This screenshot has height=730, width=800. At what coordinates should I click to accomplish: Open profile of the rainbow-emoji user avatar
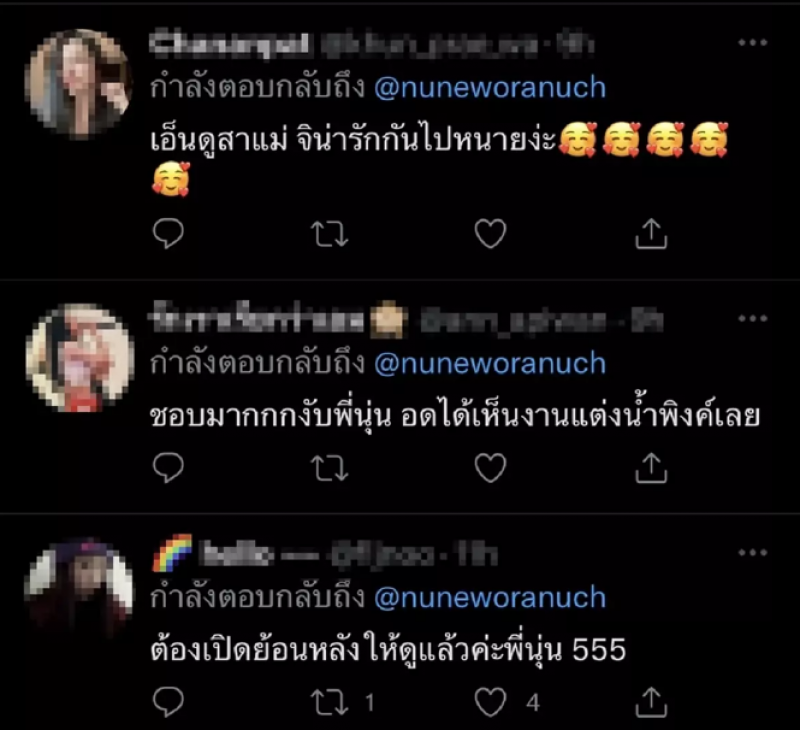pos(79,589)
